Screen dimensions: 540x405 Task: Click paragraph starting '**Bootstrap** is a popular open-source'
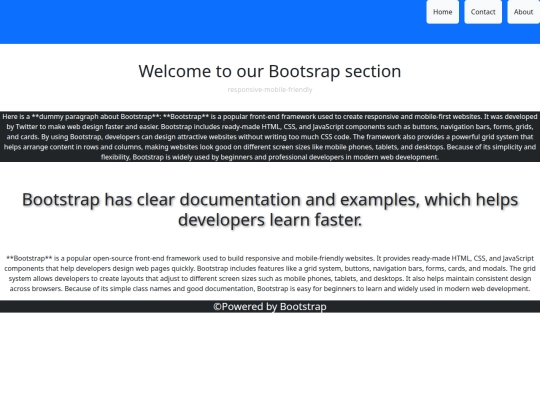tap(270, 273)
